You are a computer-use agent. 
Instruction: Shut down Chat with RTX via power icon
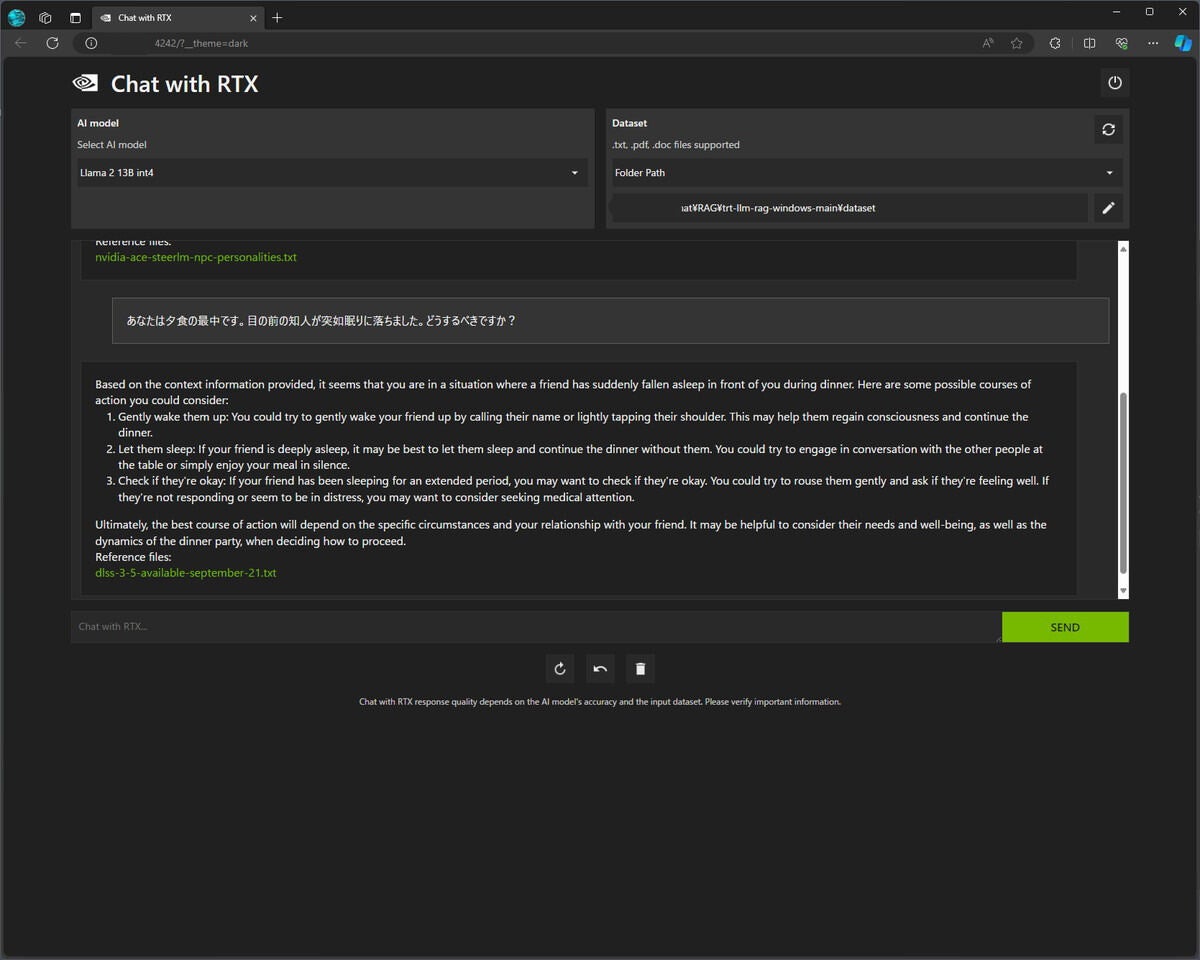tap(1114, 83)
